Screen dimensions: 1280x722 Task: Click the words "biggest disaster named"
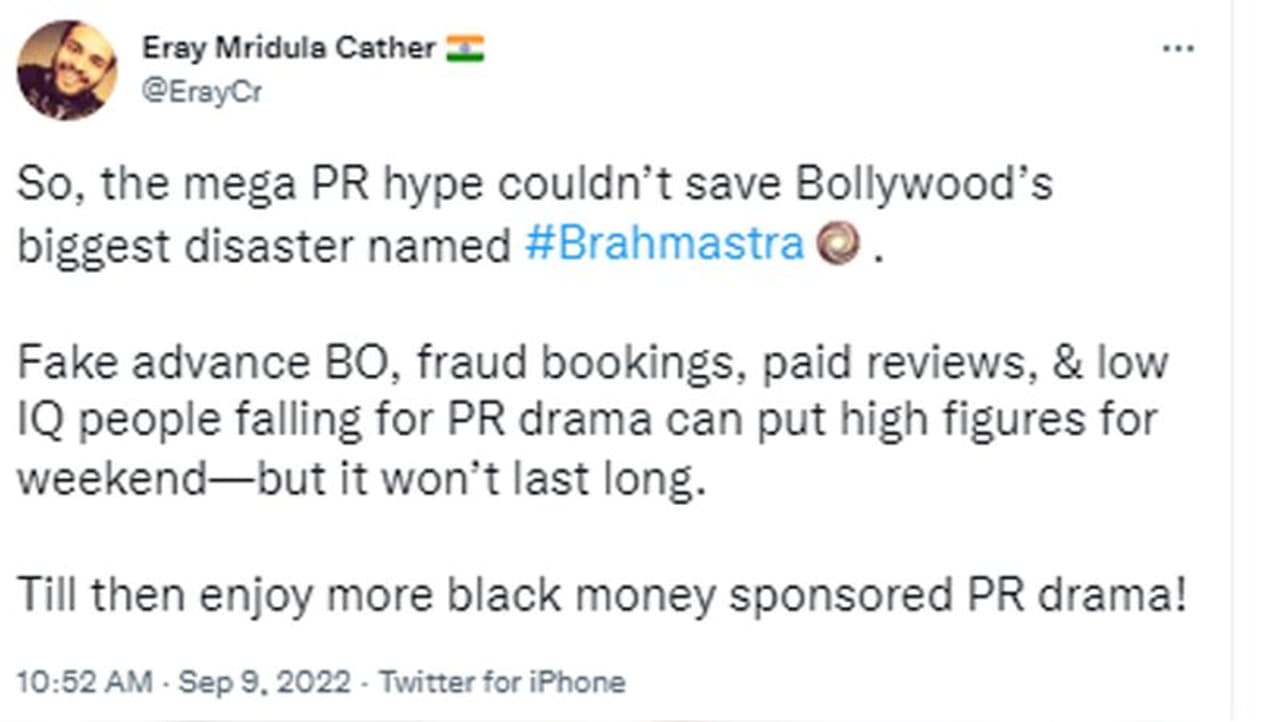264,246
